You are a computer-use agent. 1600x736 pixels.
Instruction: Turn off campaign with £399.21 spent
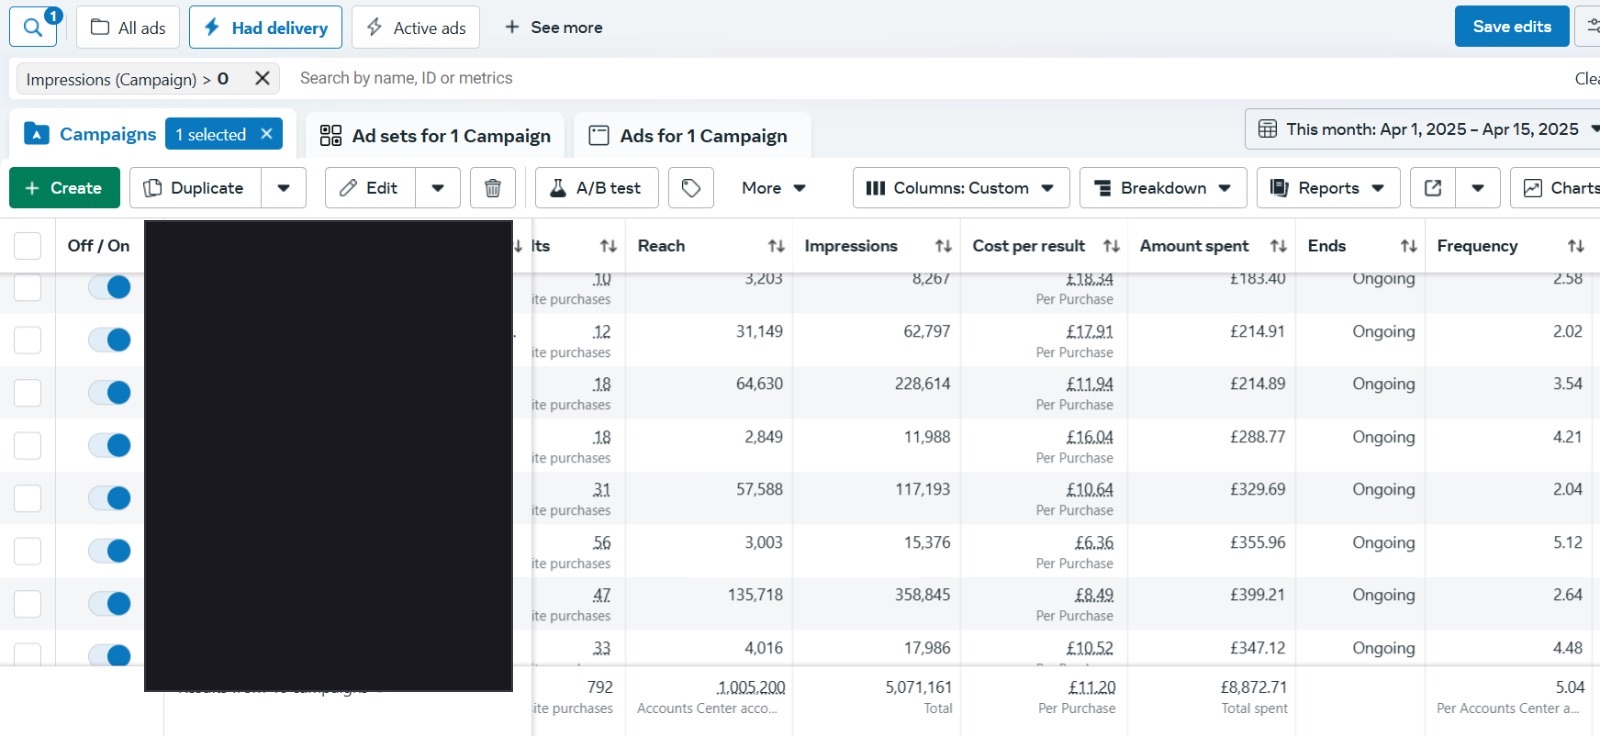coord(110,604)
